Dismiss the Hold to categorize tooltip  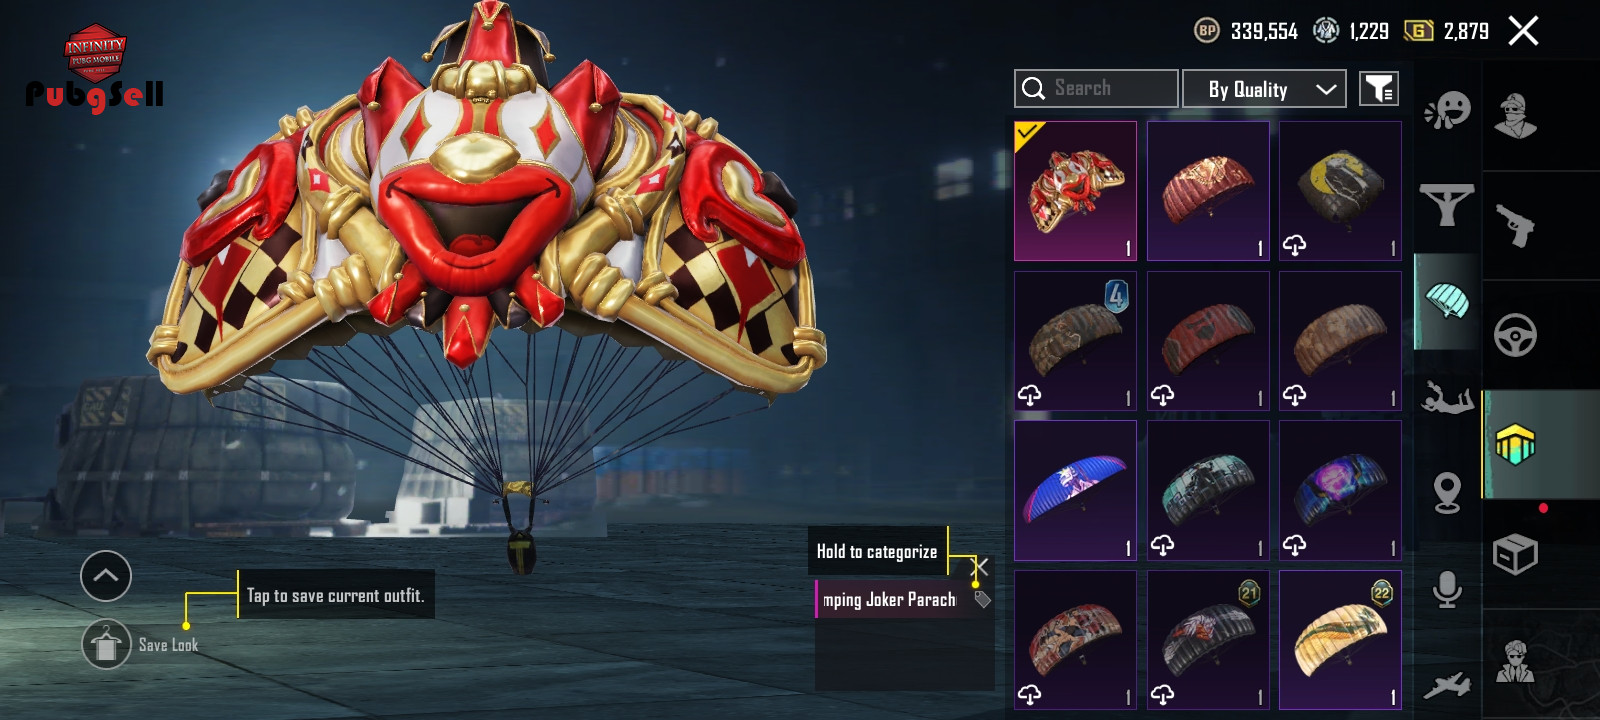pos(981,567)
